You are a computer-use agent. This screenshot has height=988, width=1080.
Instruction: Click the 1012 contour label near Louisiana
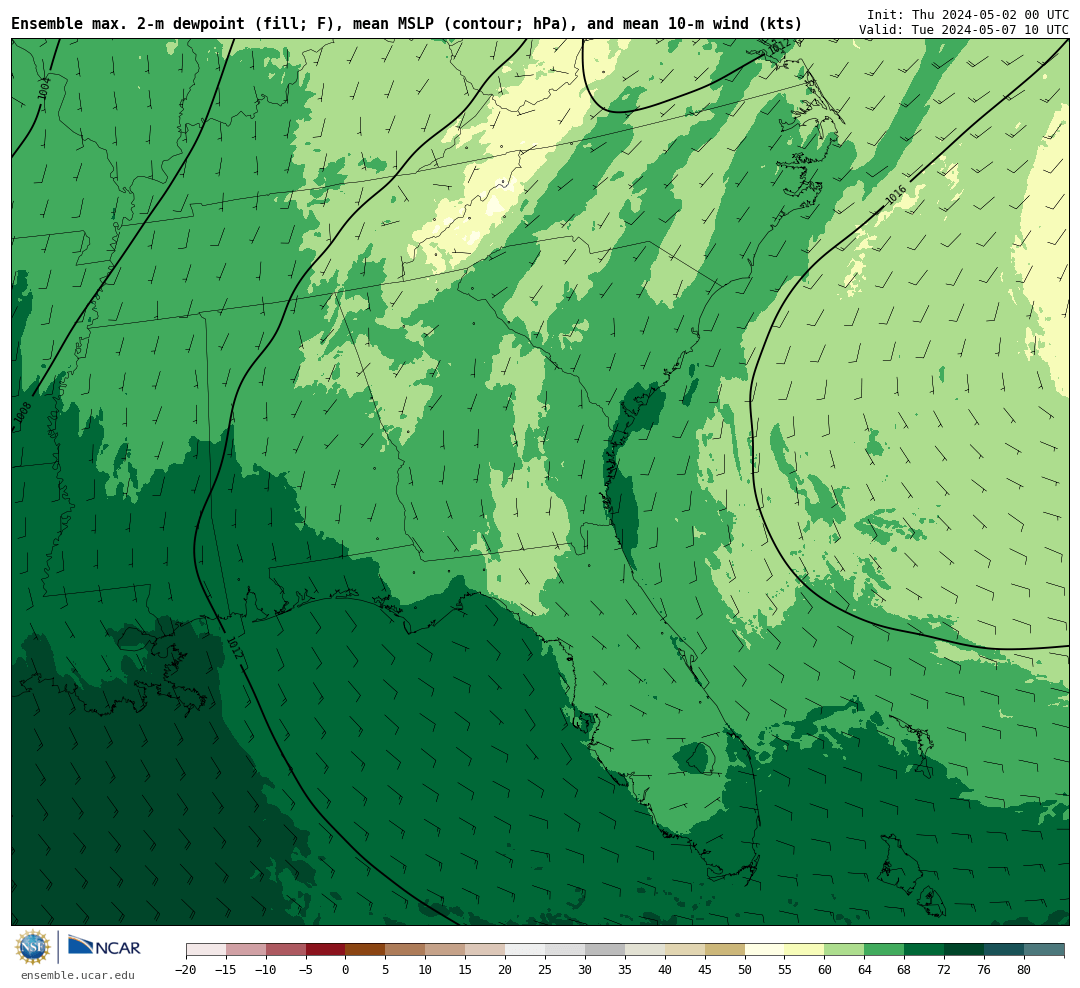235,648
